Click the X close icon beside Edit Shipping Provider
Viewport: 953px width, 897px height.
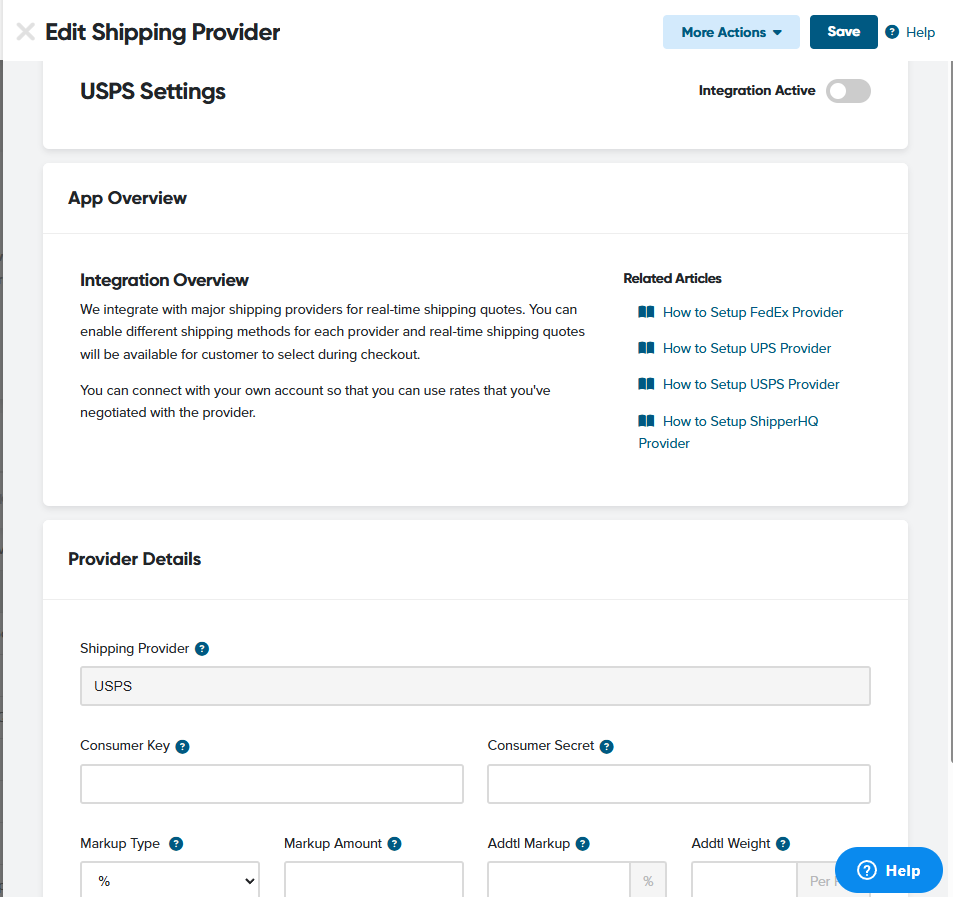point(25,32)
